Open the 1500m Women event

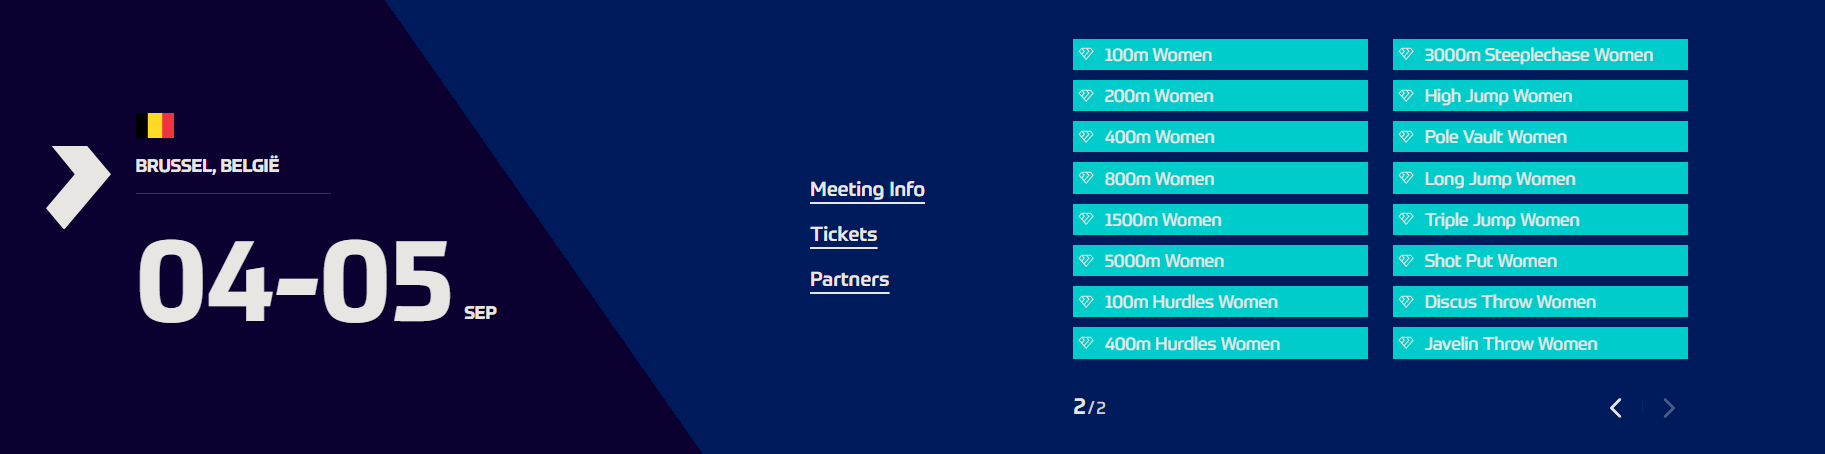click(x=1220, y=220)
